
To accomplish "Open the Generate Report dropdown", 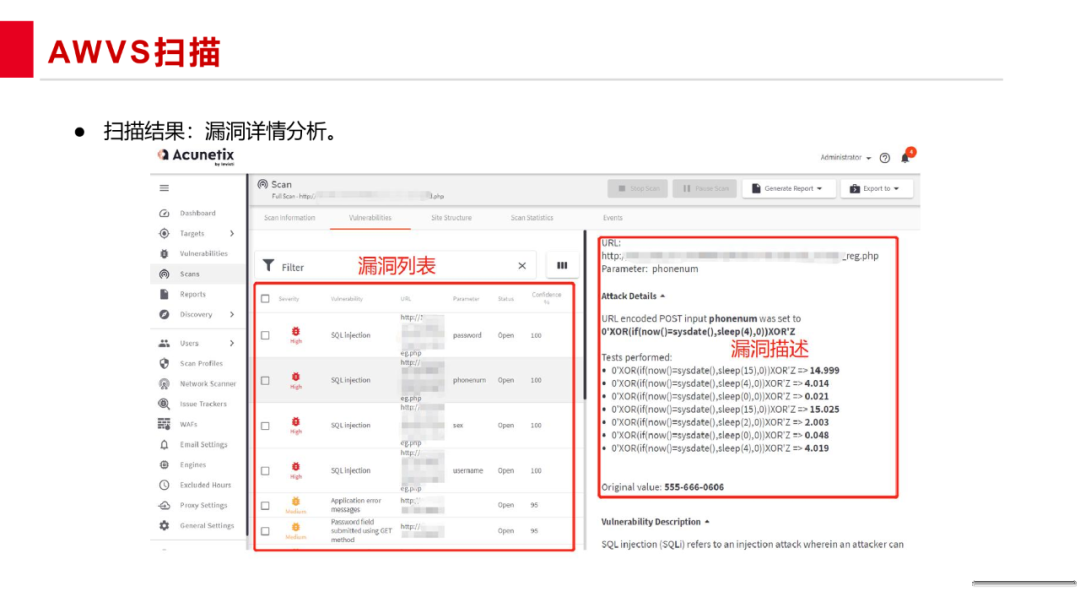I will 789,189.
